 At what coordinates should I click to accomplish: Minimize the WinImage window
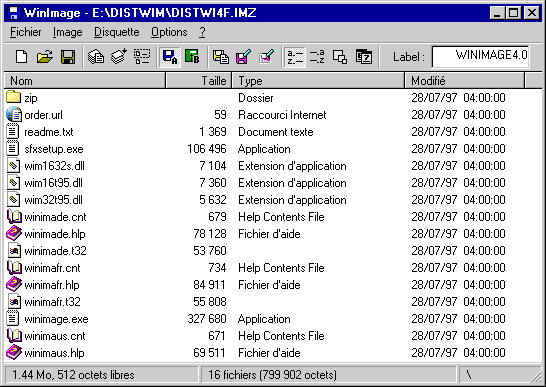point(497,13)
